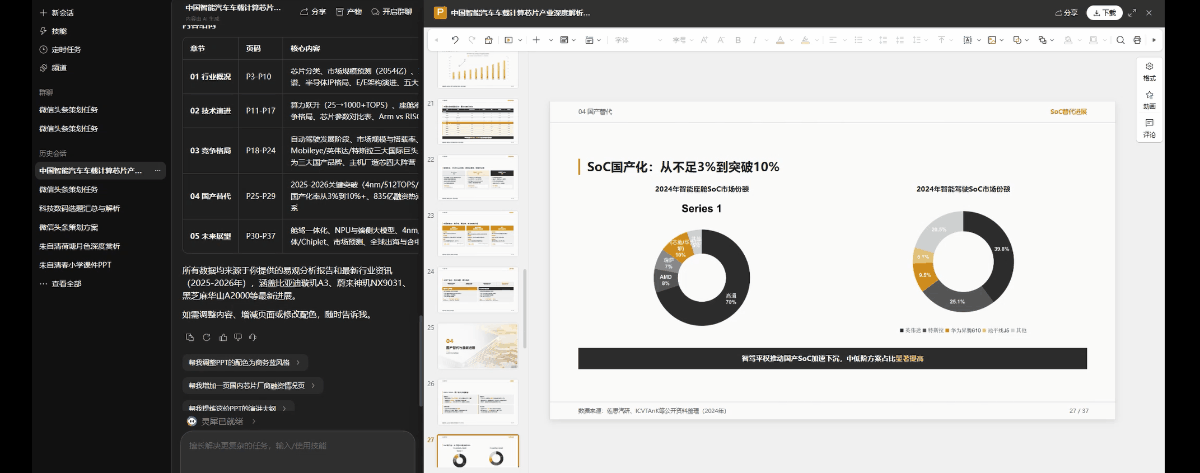Play the response audio (speaker icon)
The width and height of the screenshot is (1200, 473).
point(253,337)
